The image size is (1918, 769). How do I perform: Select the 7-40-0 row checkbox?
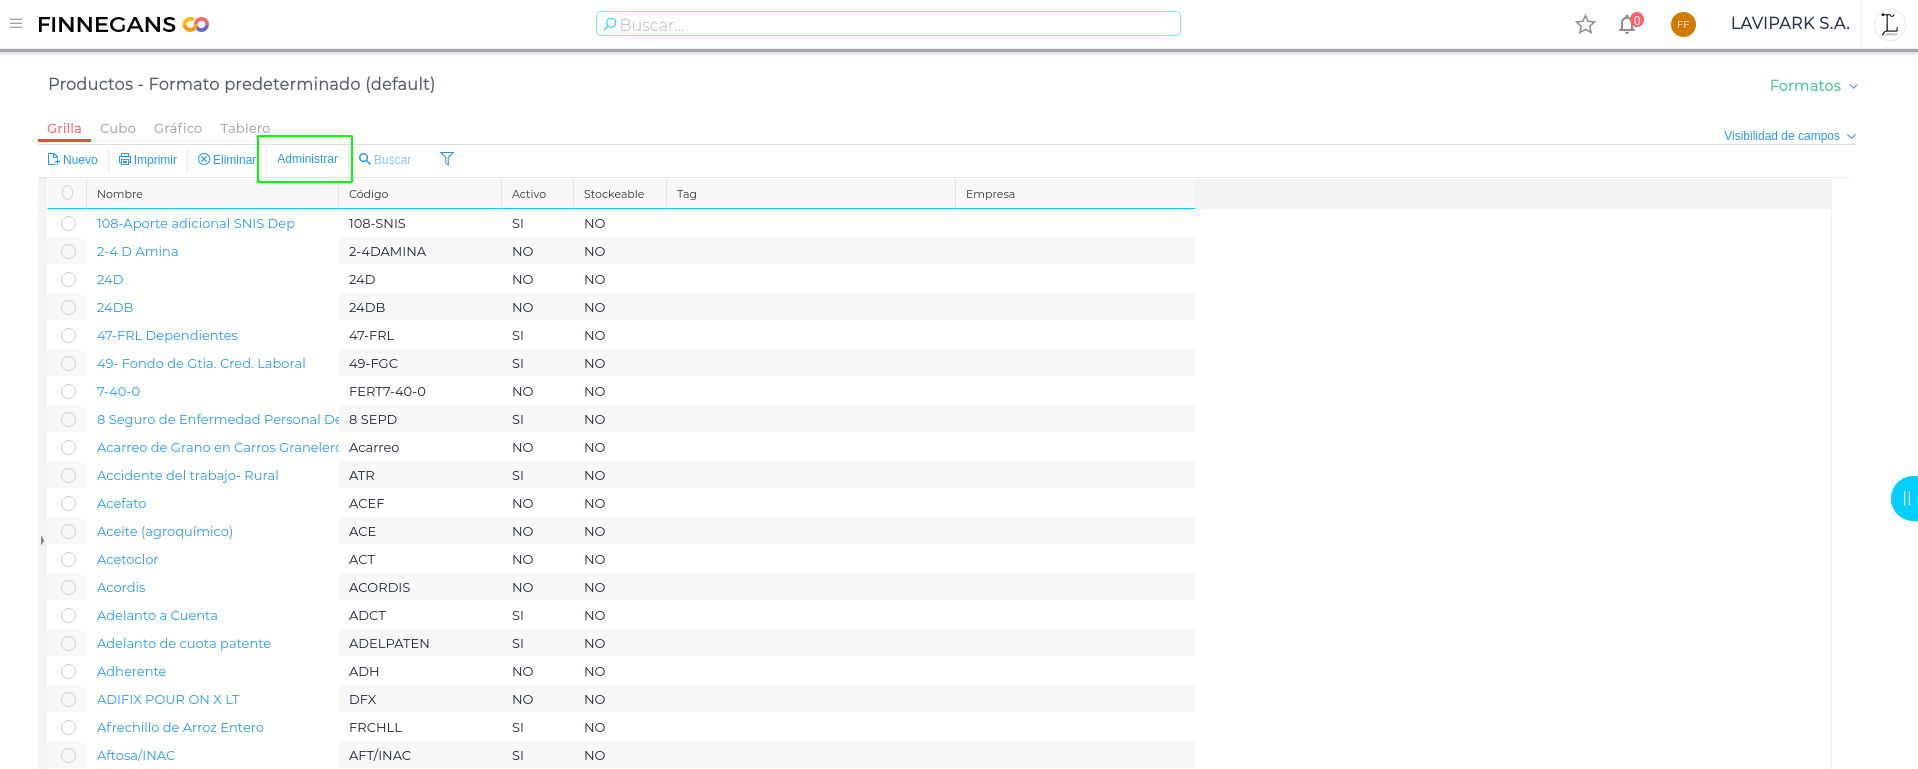coord(68,391)
